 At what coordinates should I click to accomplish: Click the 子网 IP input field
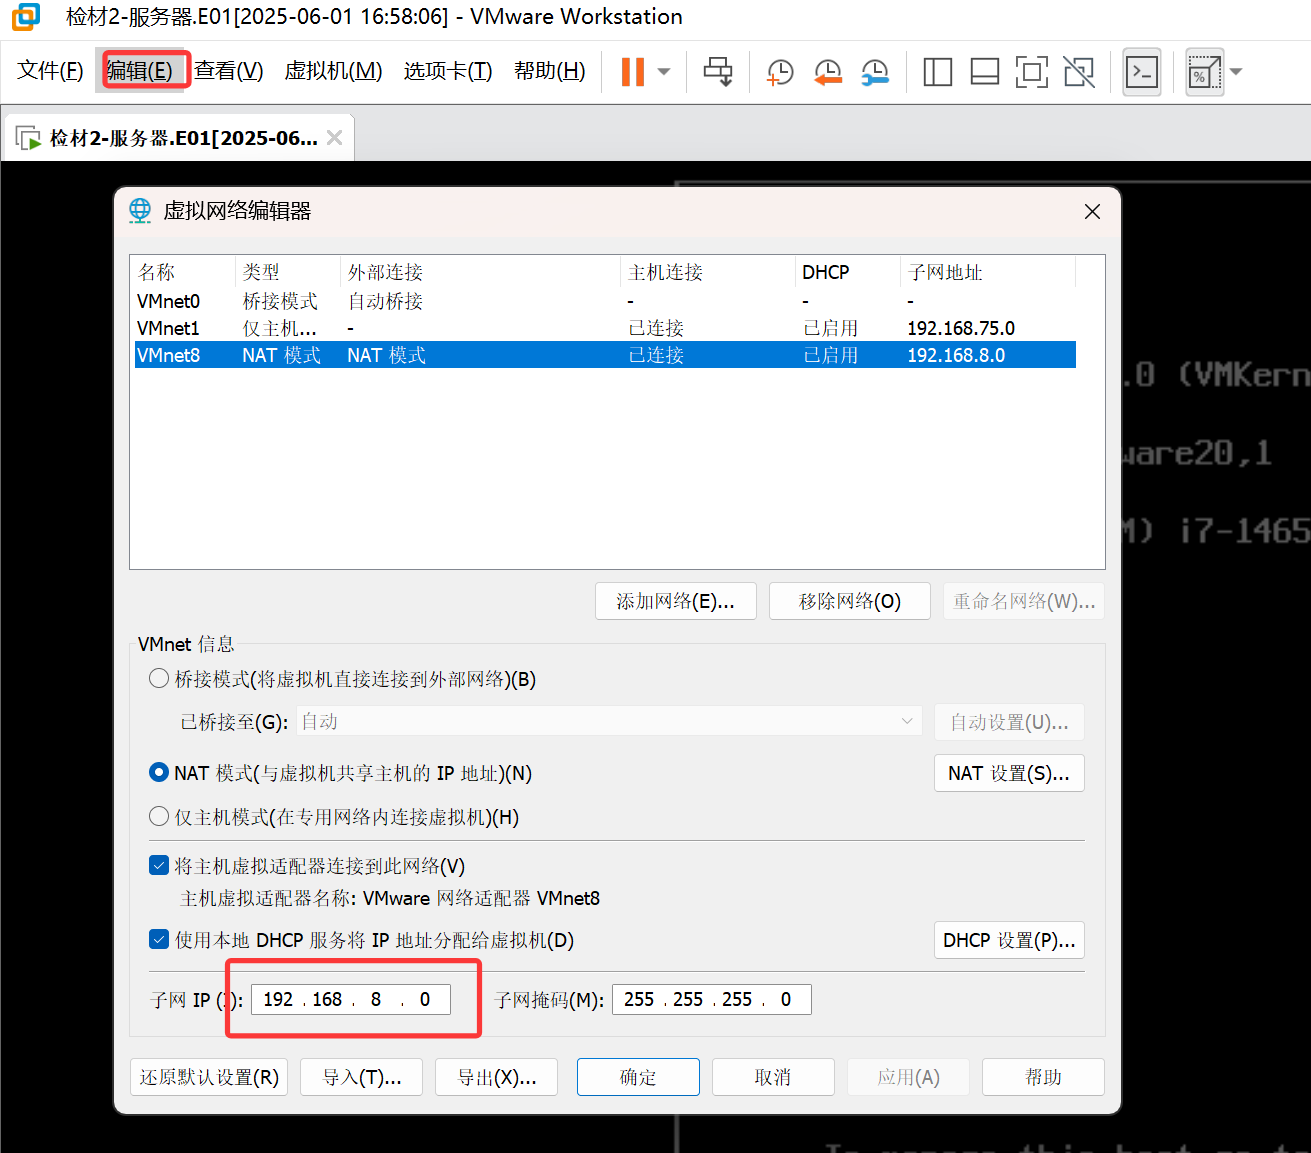coord(351,999)
